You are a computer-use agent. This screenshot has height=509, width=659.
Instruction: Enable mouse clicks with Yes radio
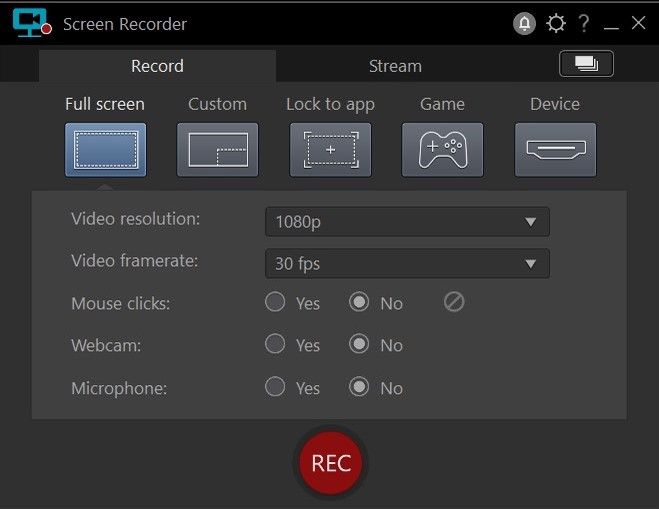tap(275, 302)
